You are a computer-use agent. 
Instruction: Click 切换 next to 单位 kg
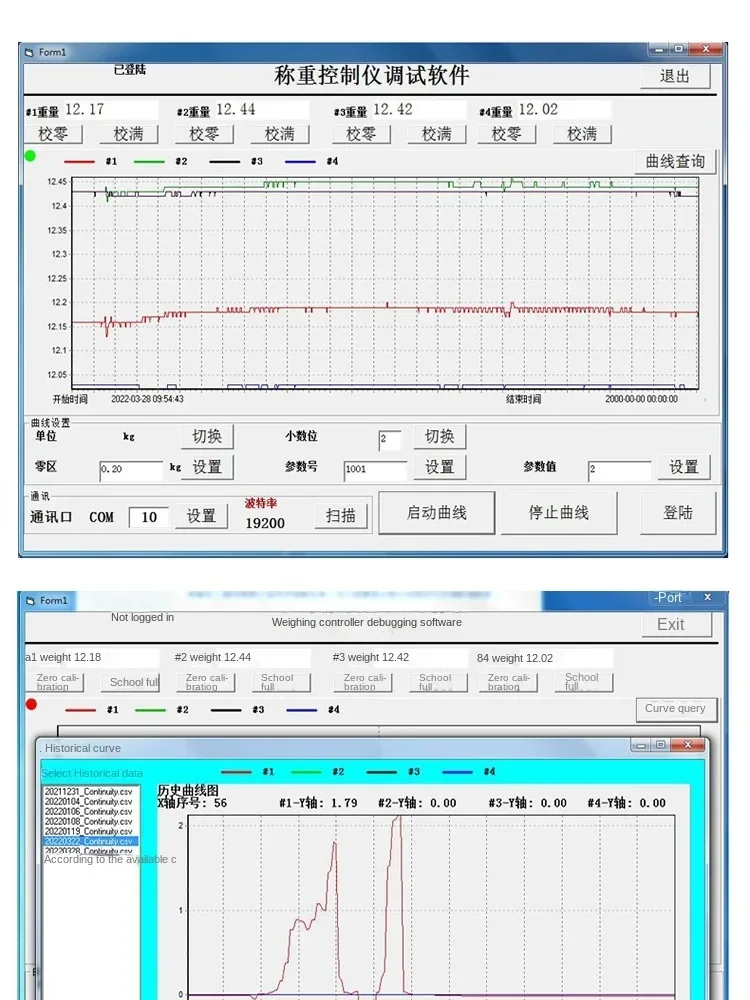click(x=207, y=437)
